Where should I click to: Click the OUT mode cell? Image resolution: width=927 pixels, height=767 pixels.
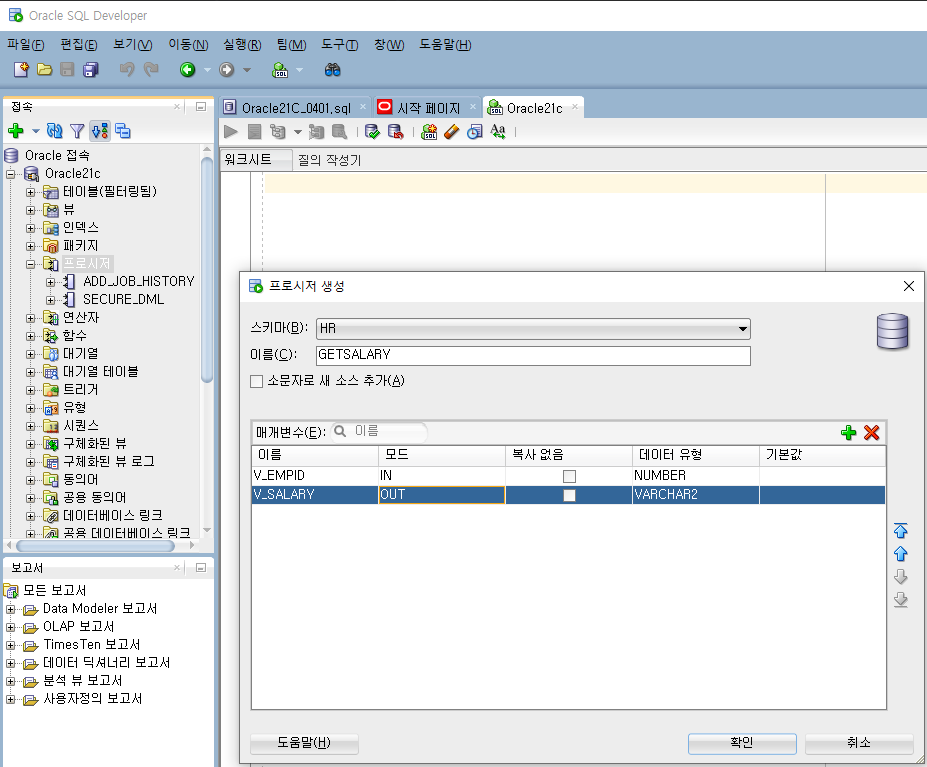tap(442, 495)
